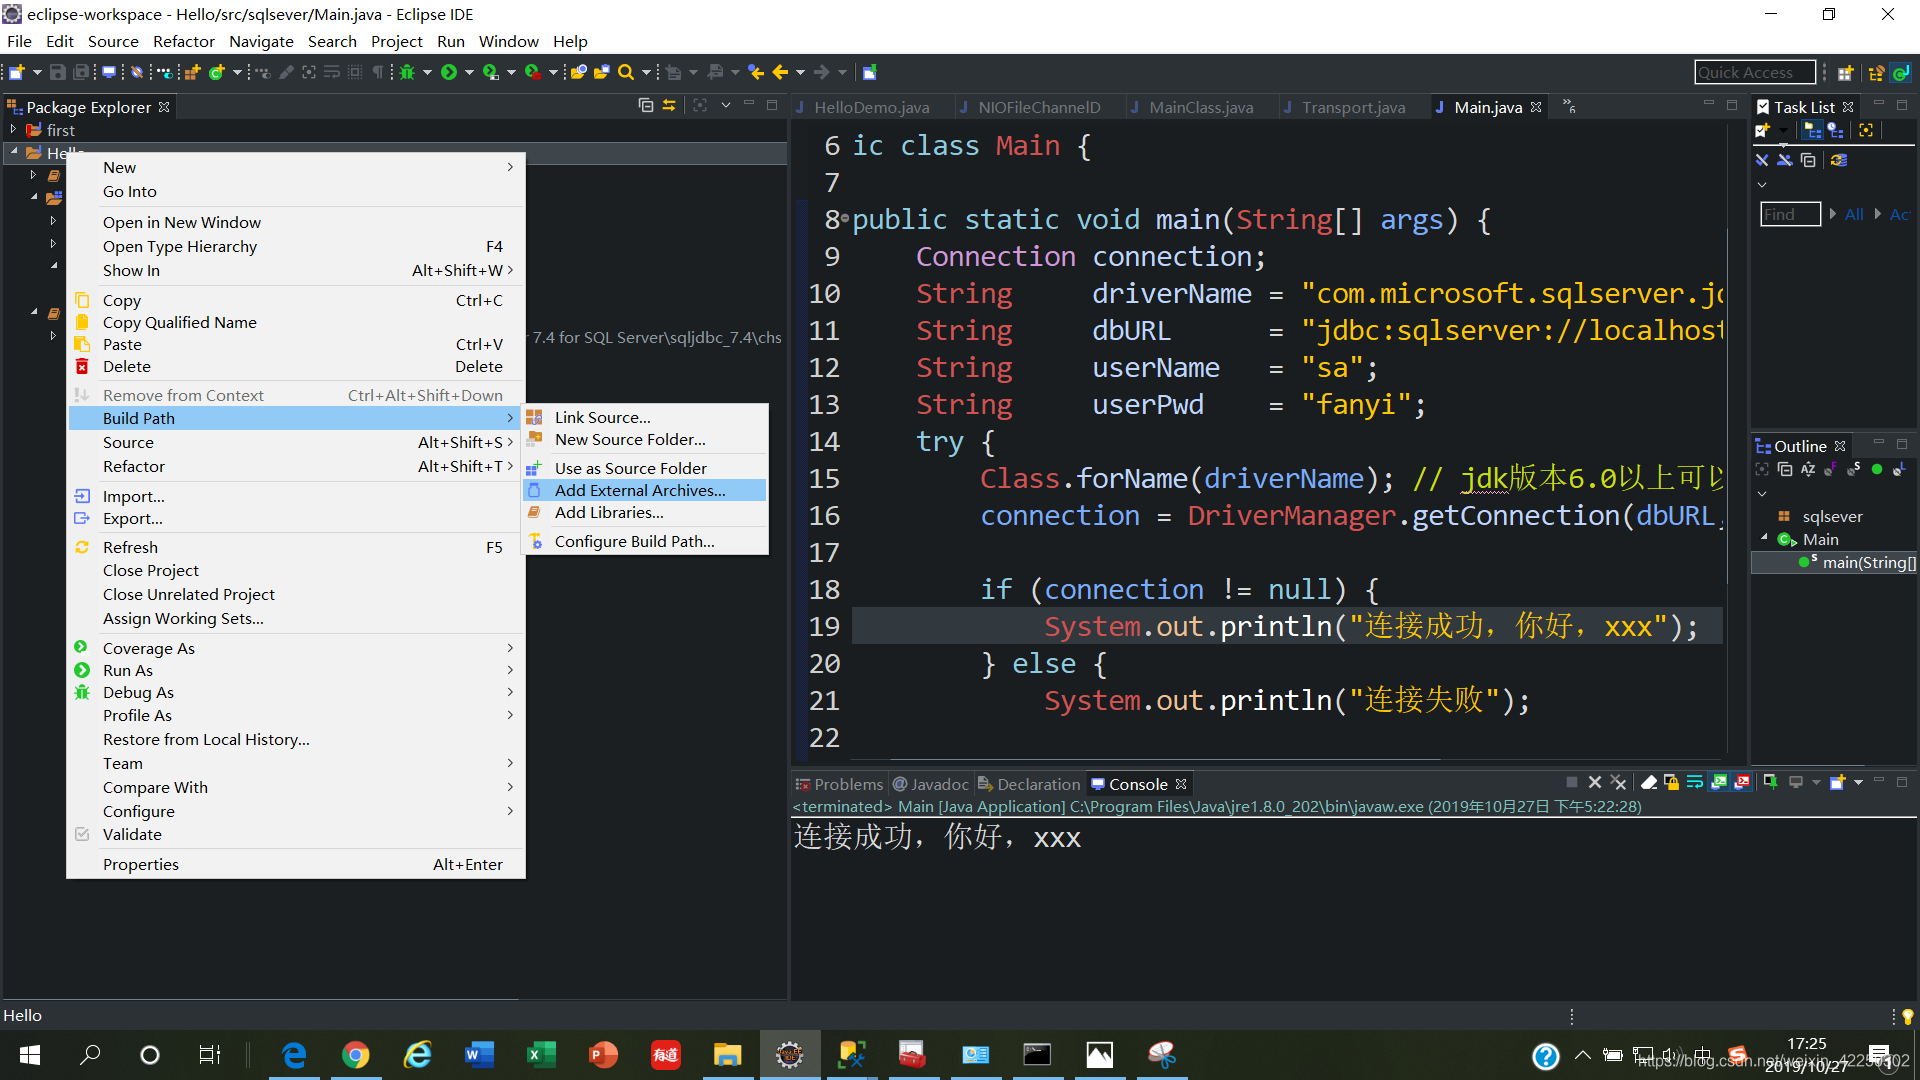
Task: Select Configure Build Path option
Action: click(x=634, y=541)
